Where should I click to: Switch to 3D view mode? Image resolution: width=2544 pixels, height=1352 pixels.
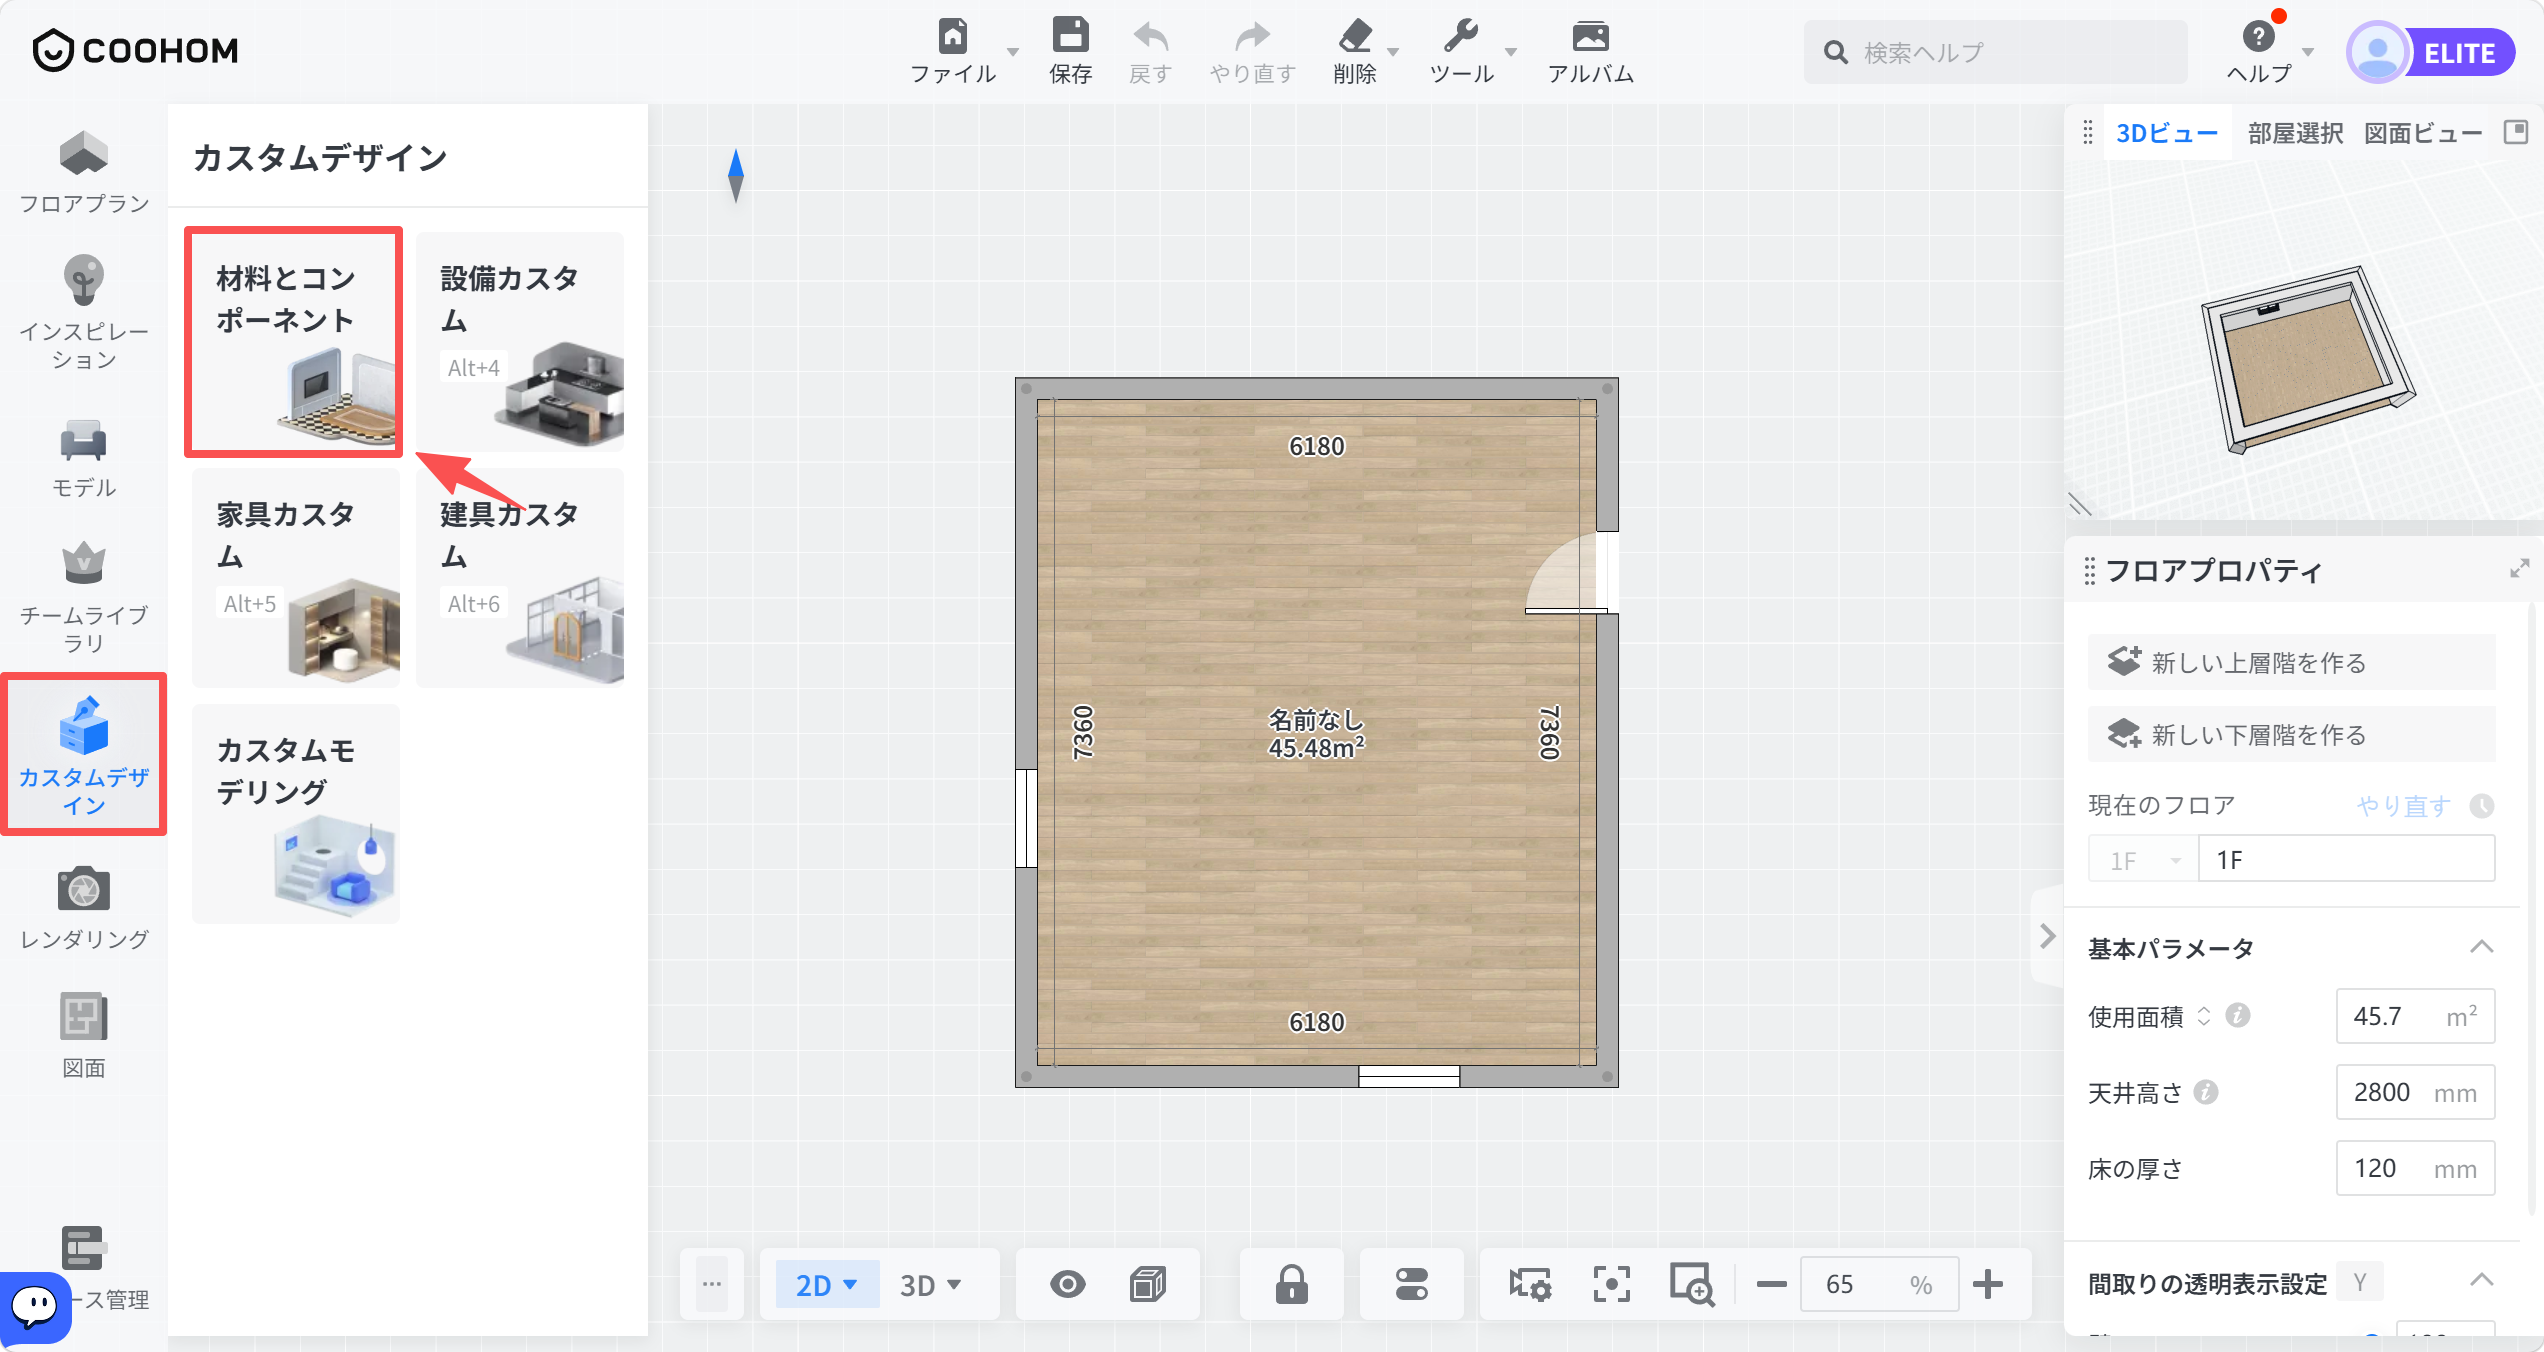point(930,1284)
